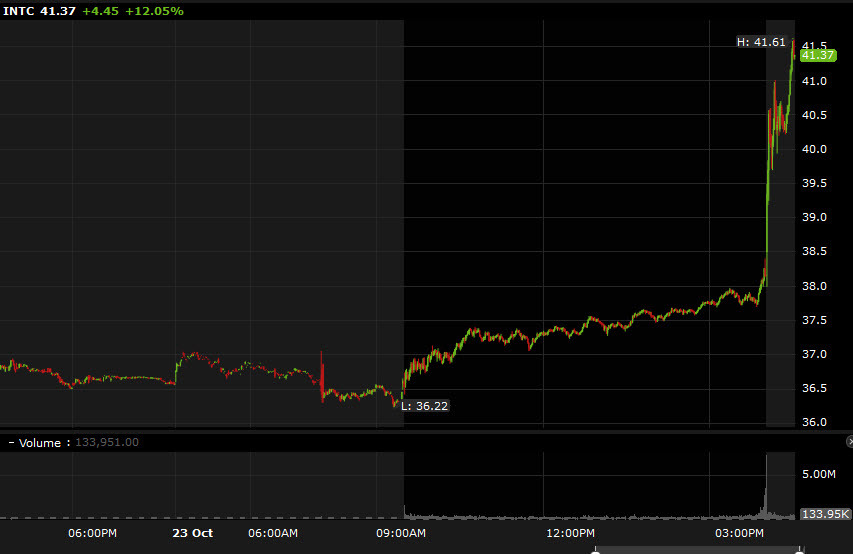Select the H: 41.61 high marker
Screen dimensions: 853x554
tap(760, 42)
